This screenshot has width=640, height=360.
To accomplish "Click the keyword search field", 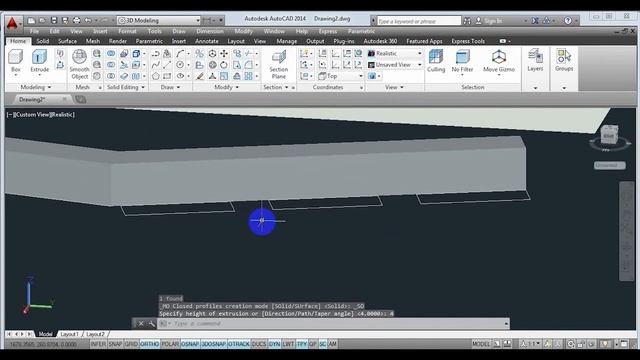I will pyautogui.click(x=419, y=21).
